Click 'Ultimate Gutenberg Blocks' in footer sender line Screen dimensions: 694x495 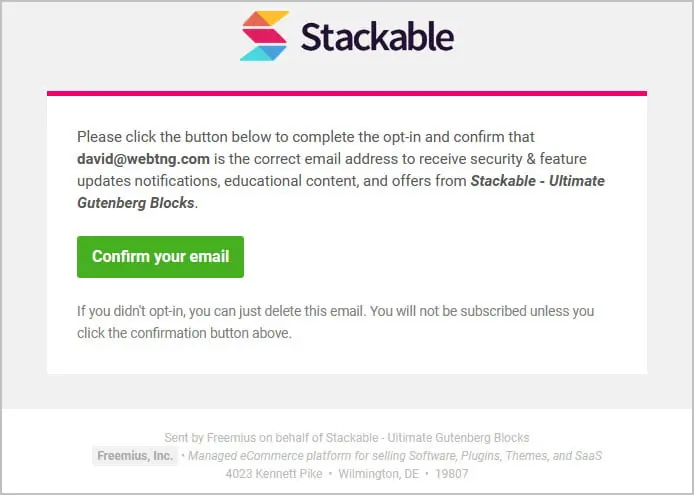click(x=459, y=438)
